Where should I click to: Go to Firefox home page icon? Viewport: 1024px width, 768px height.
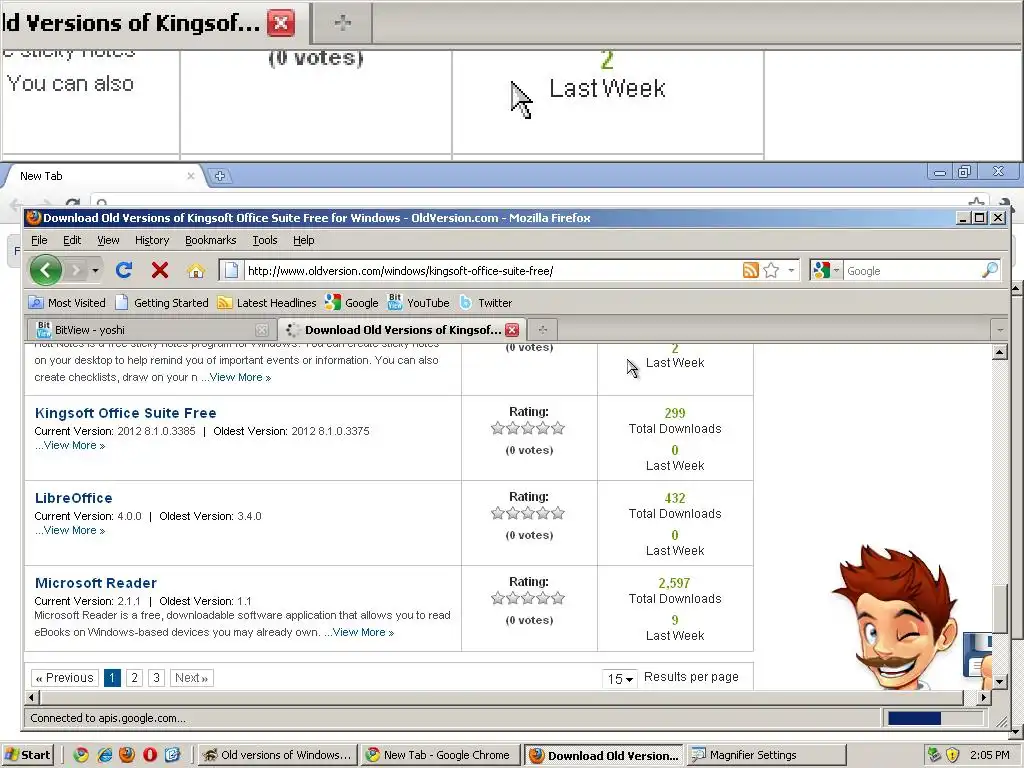[196, 270]
